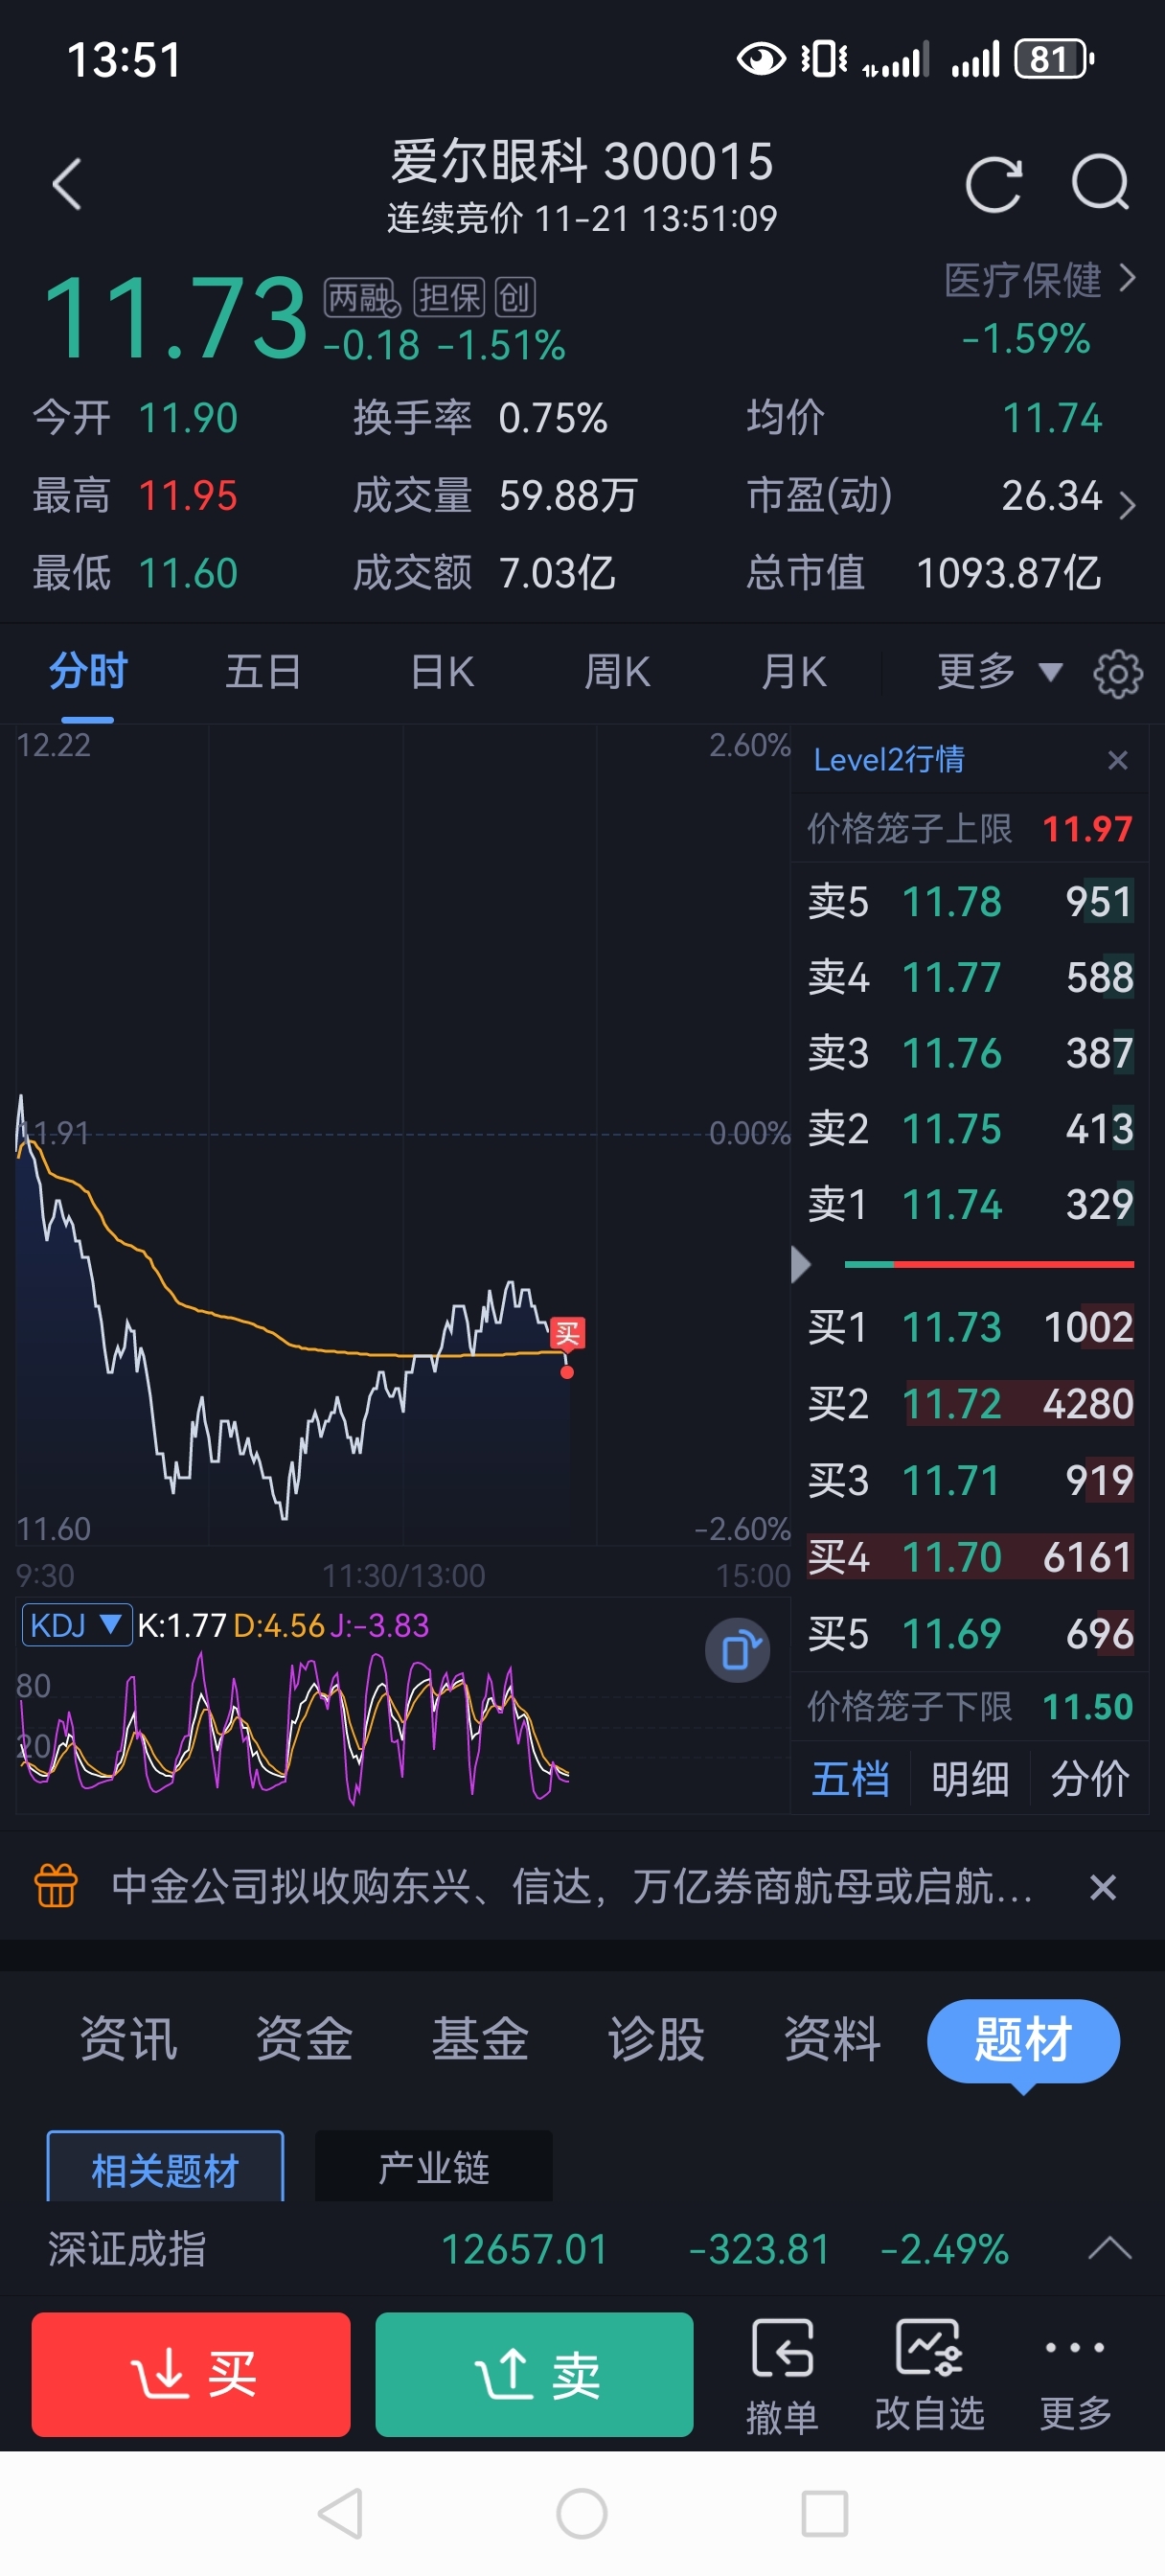
Task: Select the 分价 price distribution tab
Action: [1090, 1780]
